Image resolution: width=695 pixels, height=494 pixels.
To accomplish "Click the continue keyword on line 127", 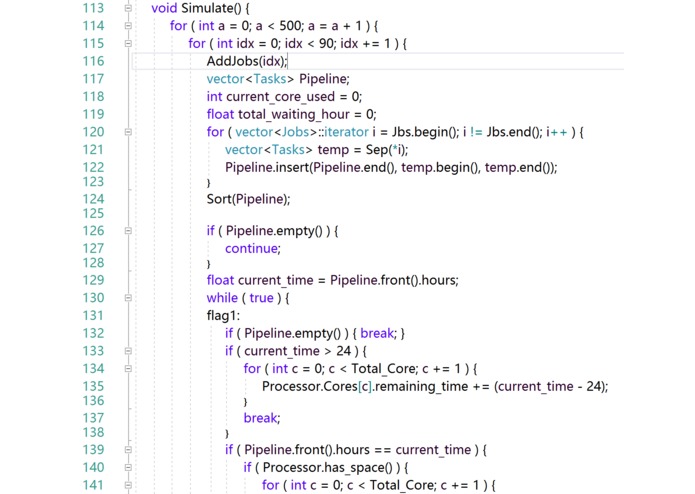I will pyautogui.click(x=251, y=249).
